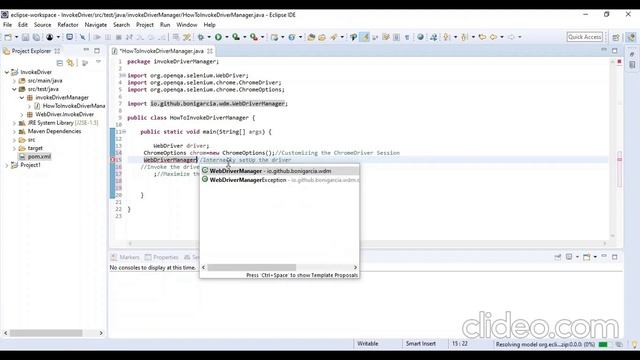Viewport: 640px width, 360px height.
Task: Click the External Tools run icon
Action: click(254, 37)
